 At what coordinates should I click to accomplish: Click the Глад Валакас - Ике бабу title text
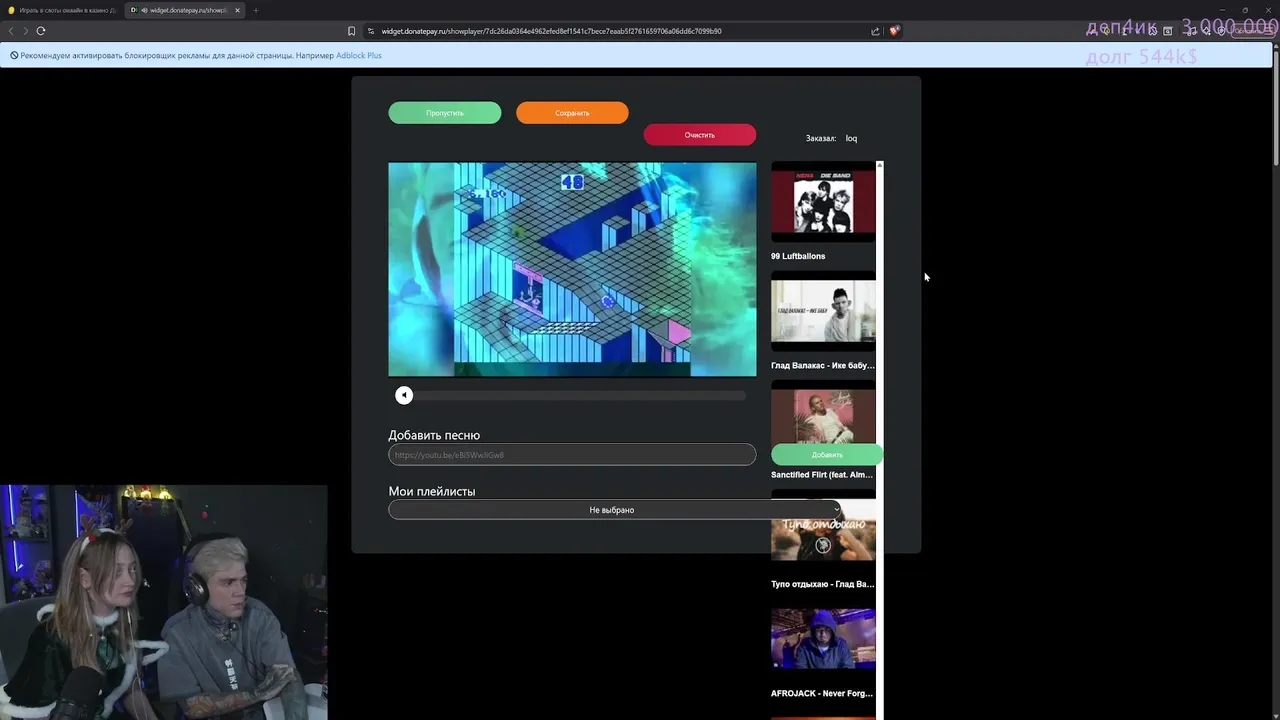[x=822, y=366]
